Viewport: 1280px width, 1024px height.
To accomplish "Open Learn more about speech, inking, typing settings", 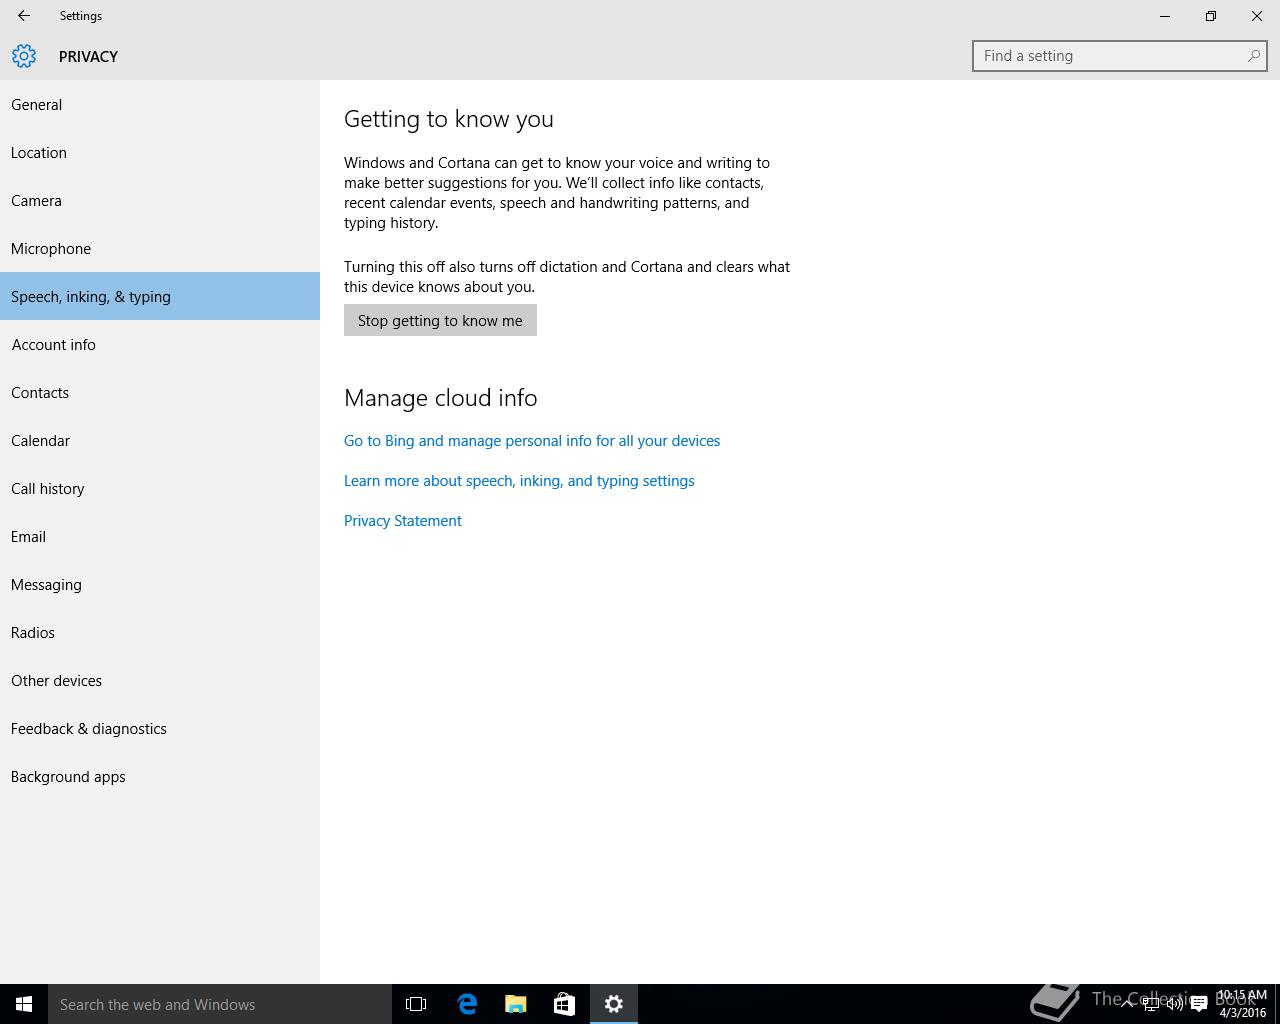I will [x=519, y=481].
